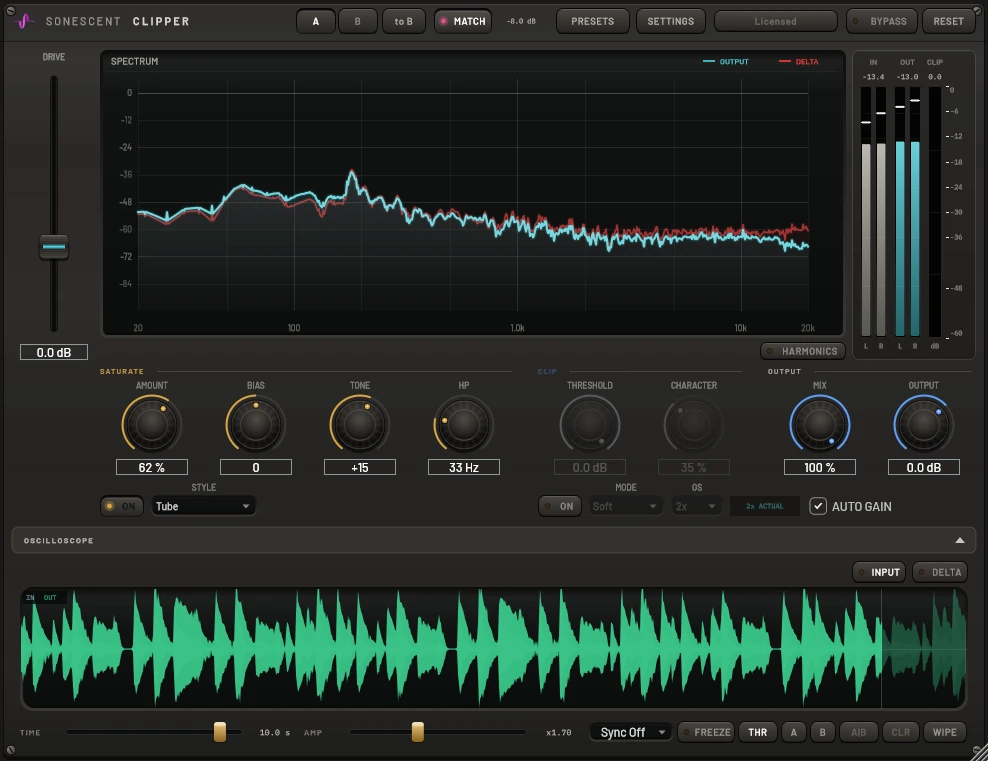Click the oscilloscope waveform display
Viewport: 988px width, 761px height.
(494, 648)
